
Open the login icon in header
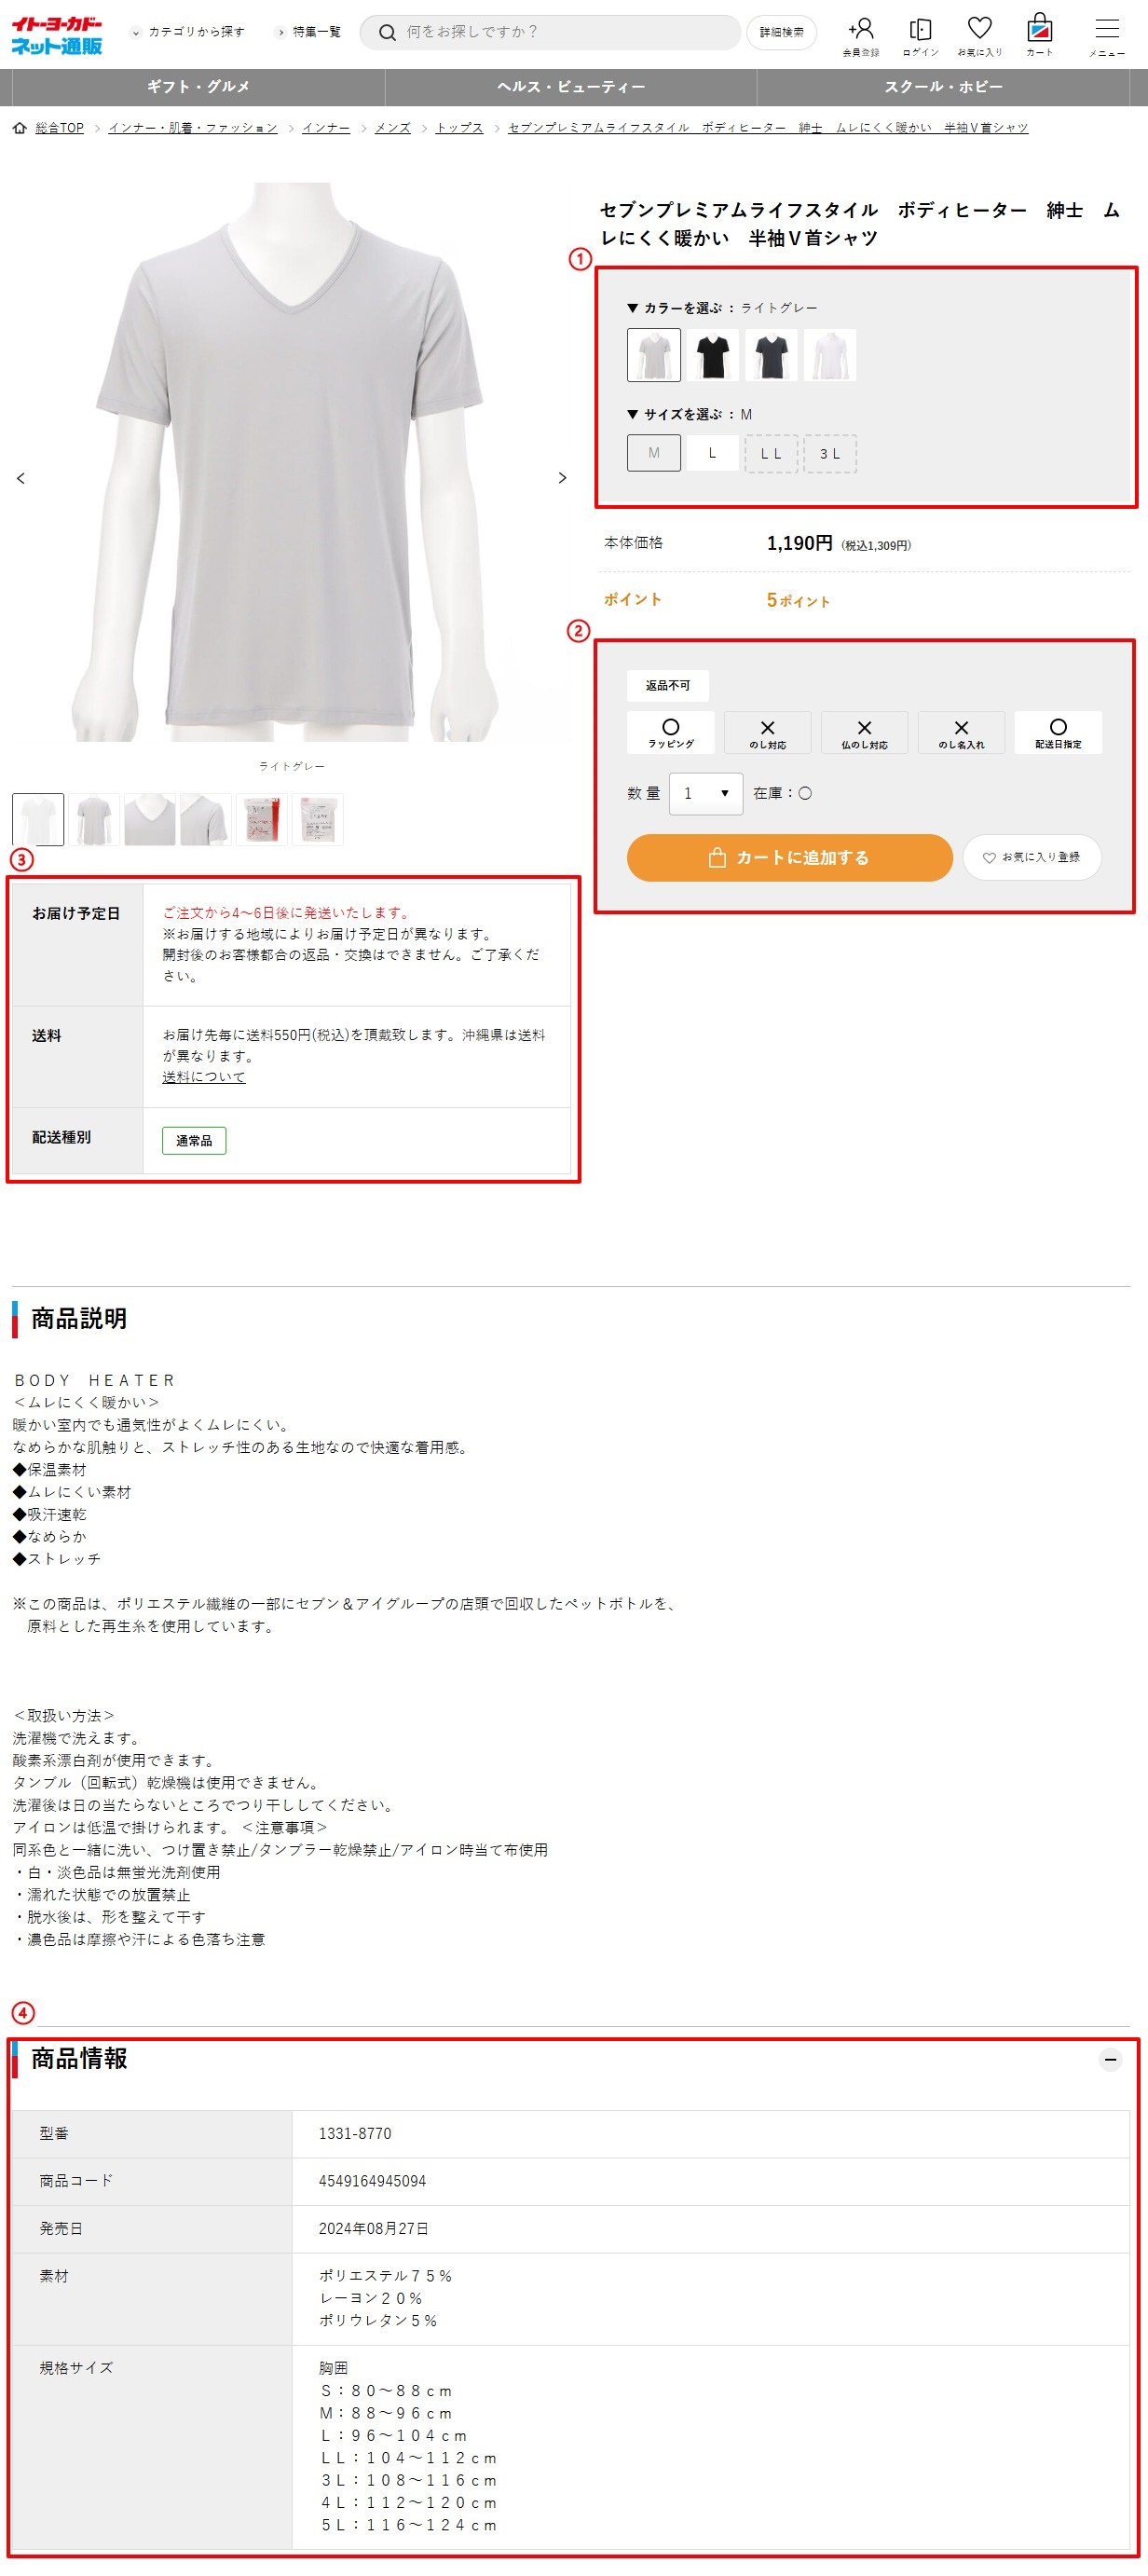click(x=920, y=34)
